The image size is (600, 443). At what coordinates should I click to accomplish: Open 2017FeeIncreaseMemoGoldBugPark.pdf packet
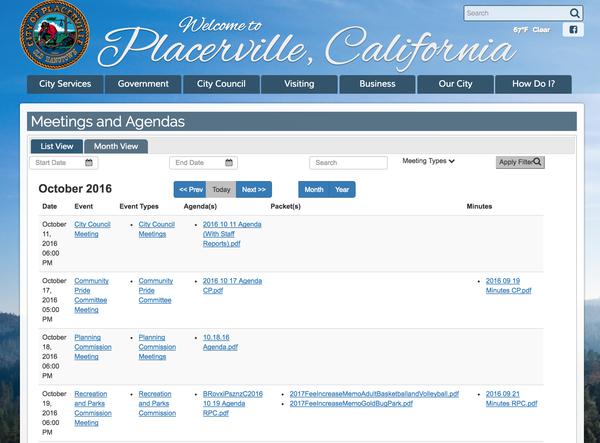coord(351,404)
